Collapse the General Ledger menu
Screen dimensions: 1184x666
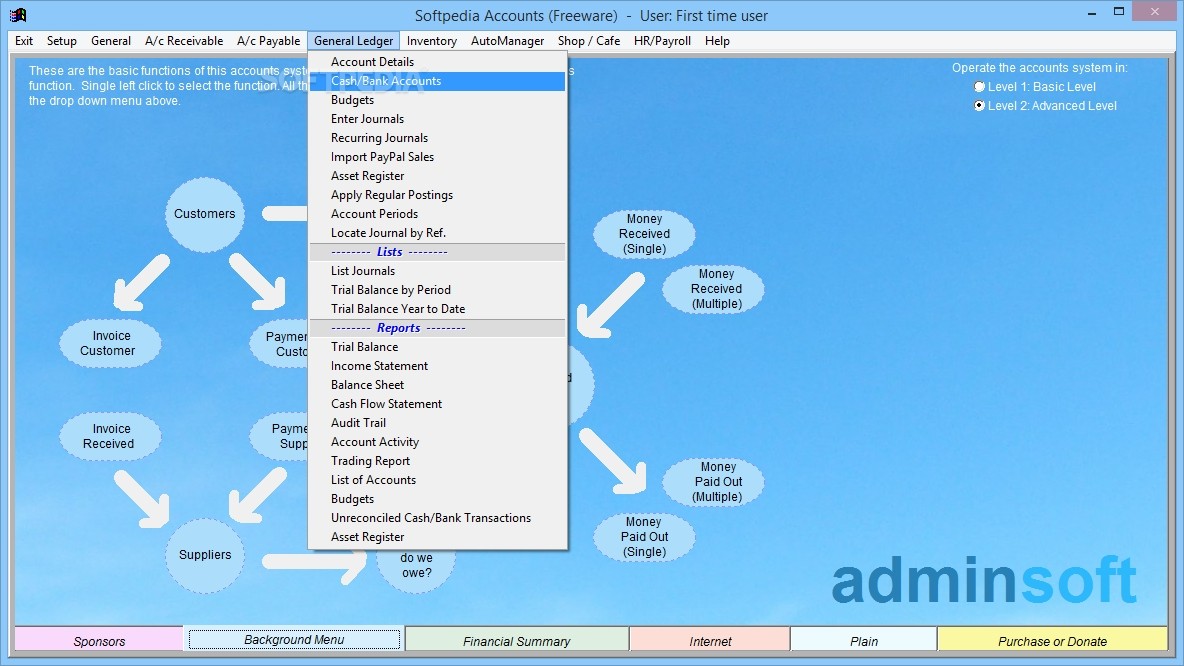coord(353,41)
